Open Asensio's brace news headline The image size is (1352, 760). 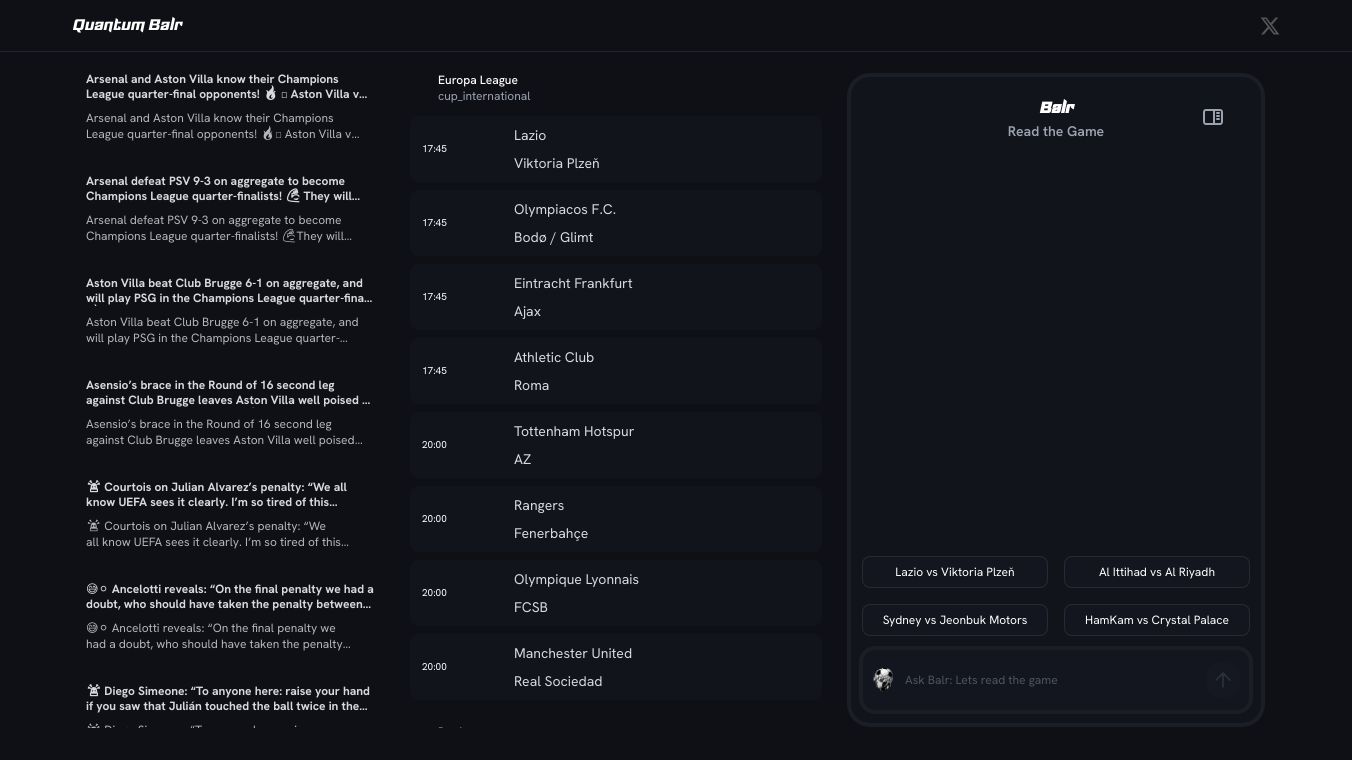point(228,393)
